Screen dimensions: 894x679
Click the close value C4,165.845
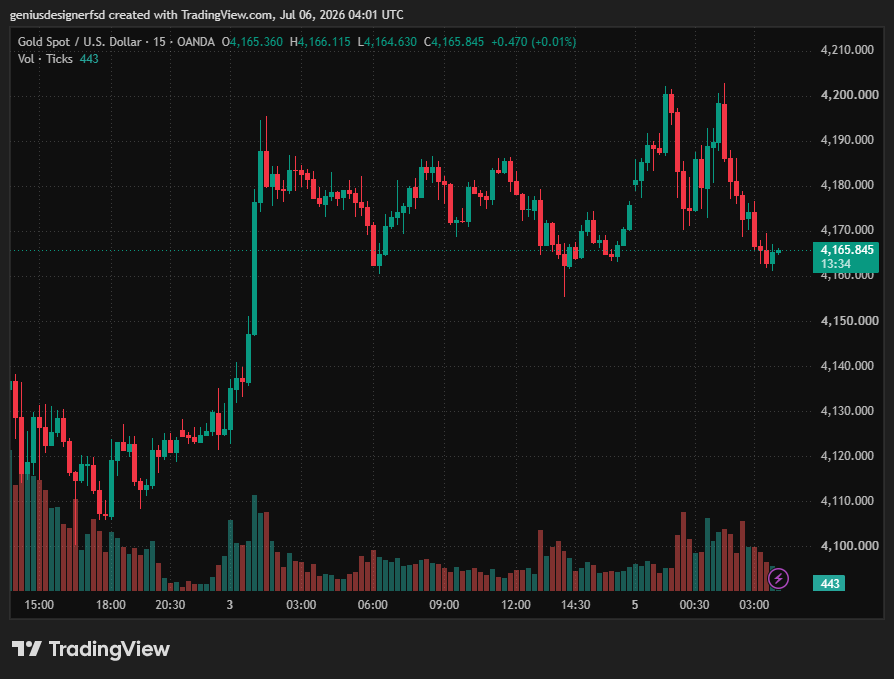click(x=454, y=42)
